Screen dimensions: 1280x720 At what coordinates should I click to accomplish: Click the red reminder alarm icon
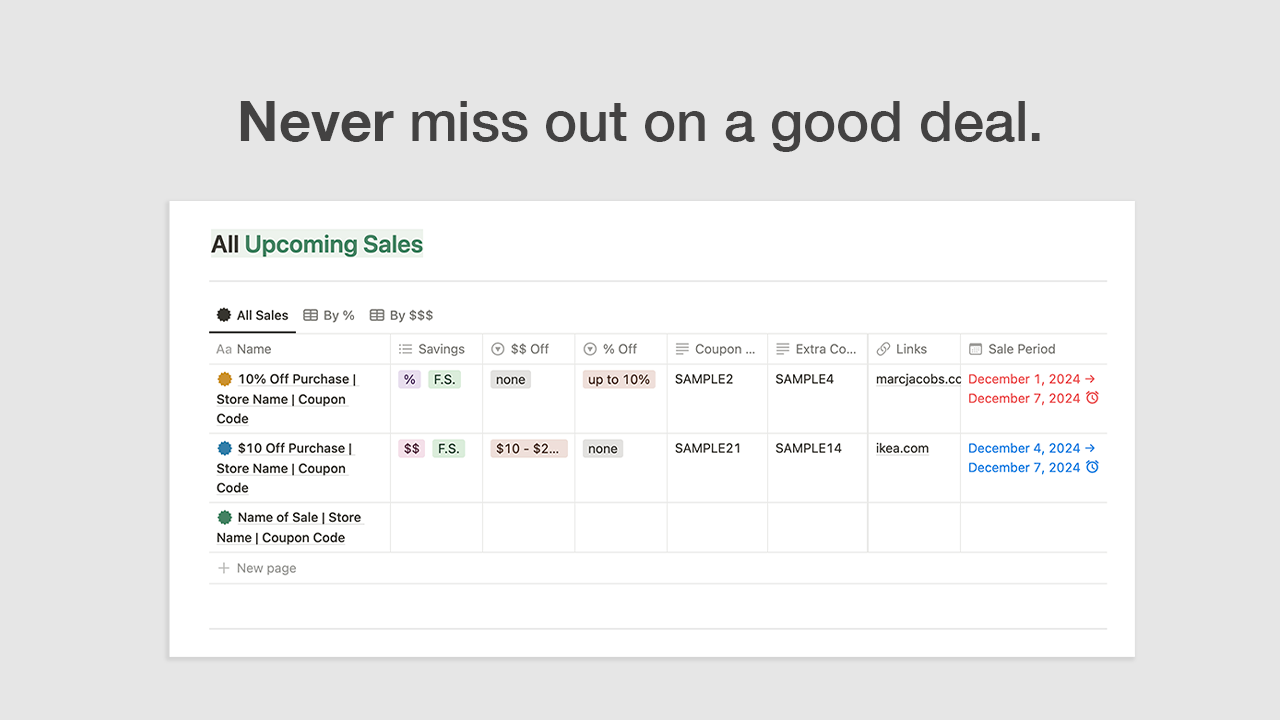pos(1092,398)
